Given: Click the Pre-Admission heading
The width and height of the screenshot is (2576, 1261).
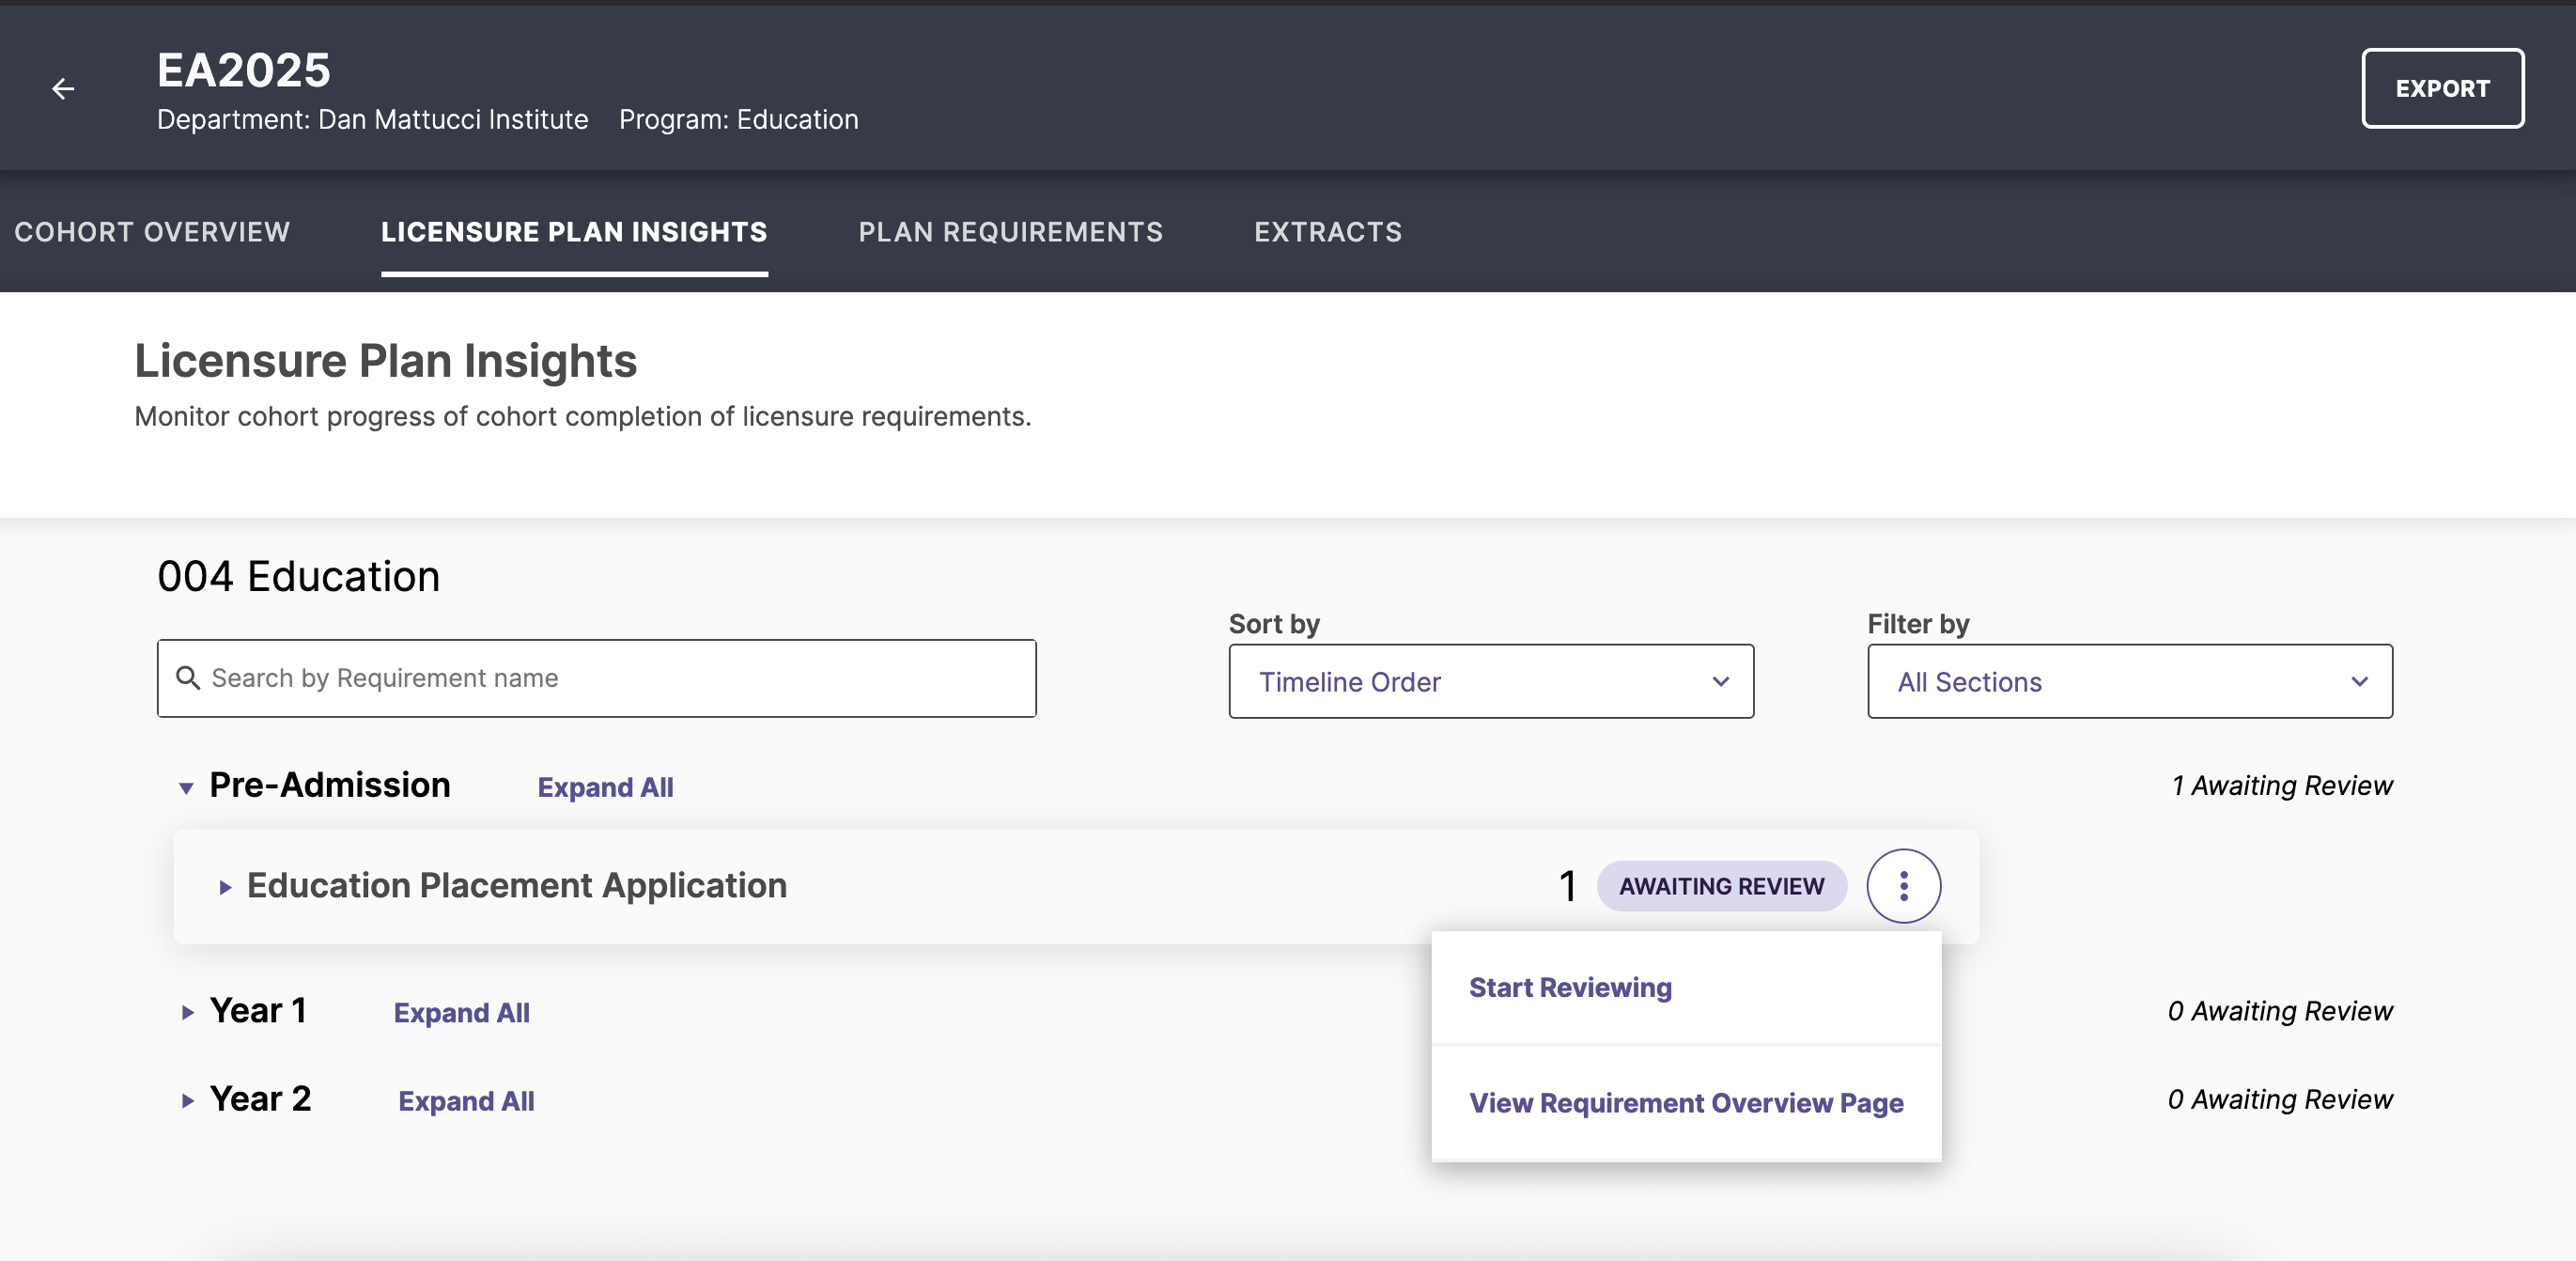Looking at the screenshot, I should tap(330, 785).
